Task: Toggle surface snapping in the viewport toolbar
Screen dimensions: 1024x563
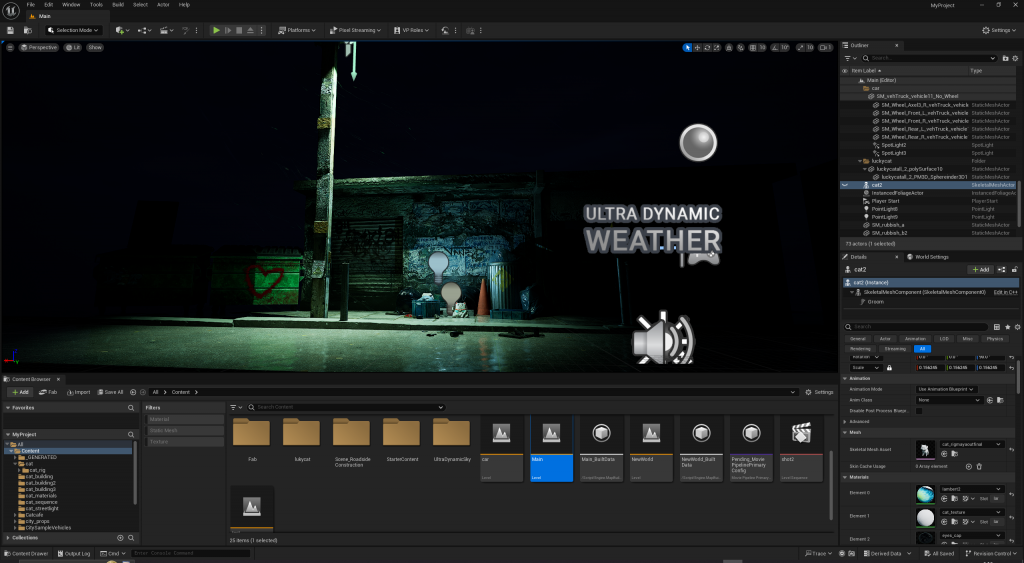Action: (741, 48)
